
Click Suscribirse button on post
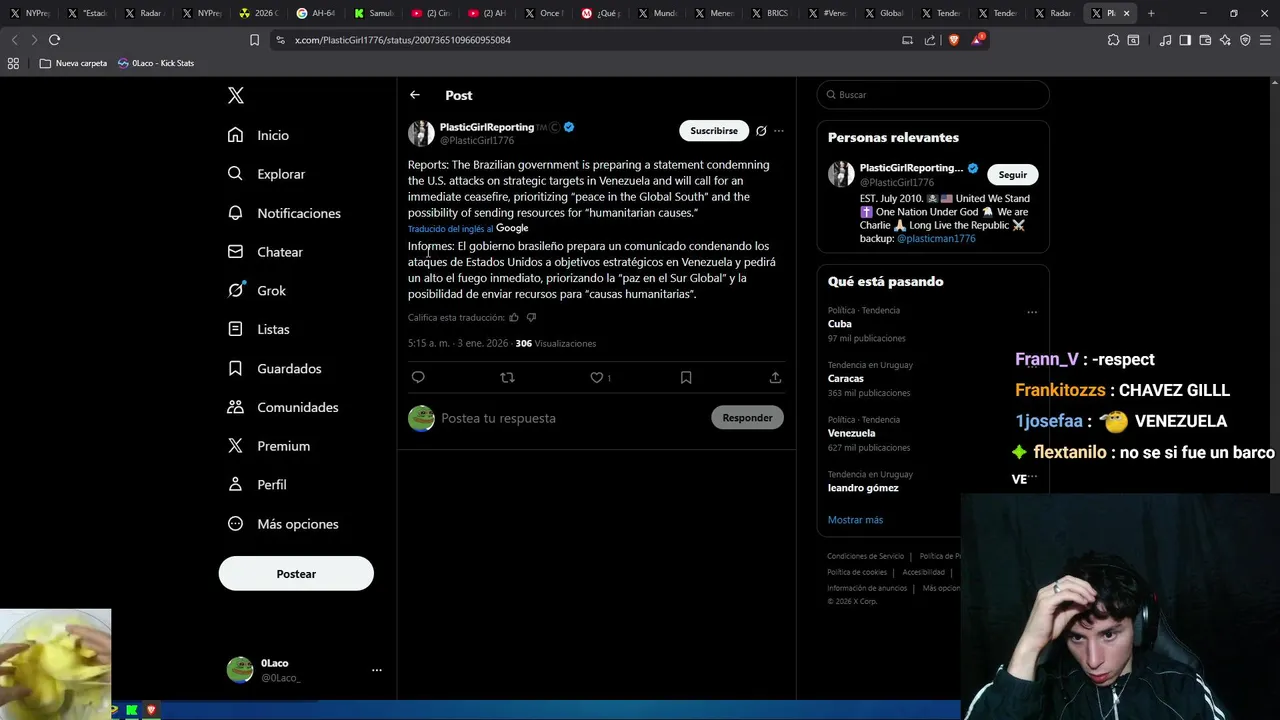click(714, 131)
